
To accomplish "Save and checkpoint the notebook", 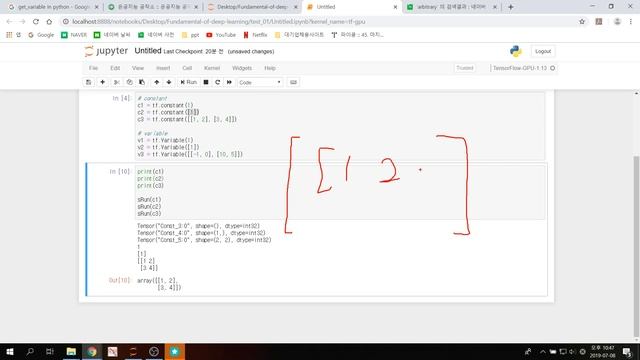I will 89,82.
